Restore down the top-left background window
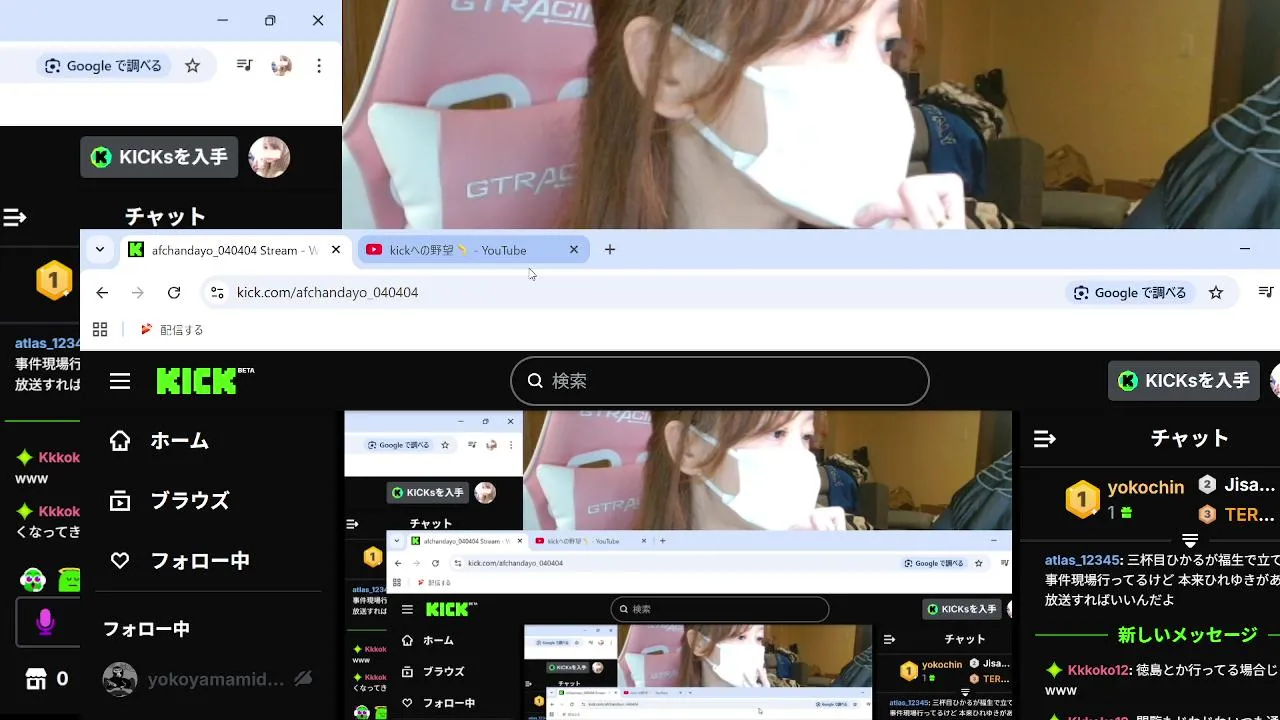This screenshot has width=1280, height=720. tap(270, 20)
